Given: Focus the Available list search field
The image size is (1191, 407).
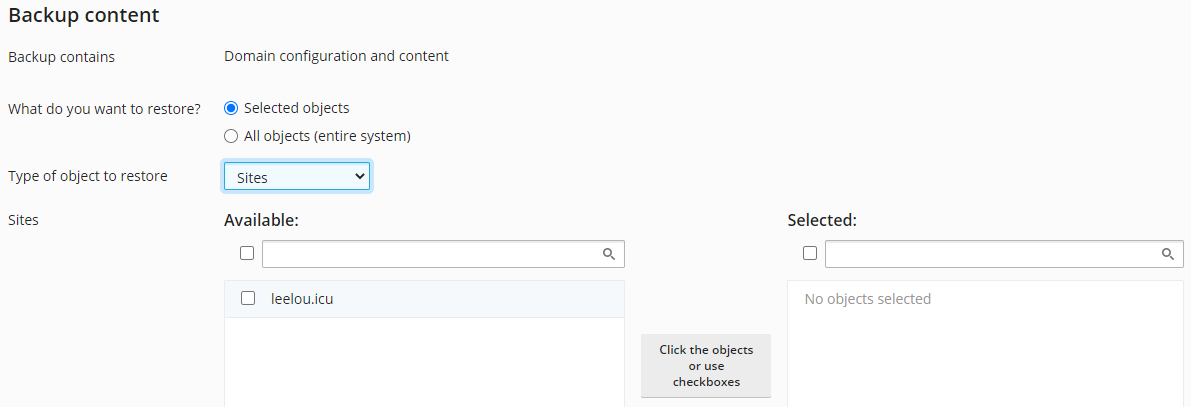Looking at the screenshot, I should coord(430,254).
